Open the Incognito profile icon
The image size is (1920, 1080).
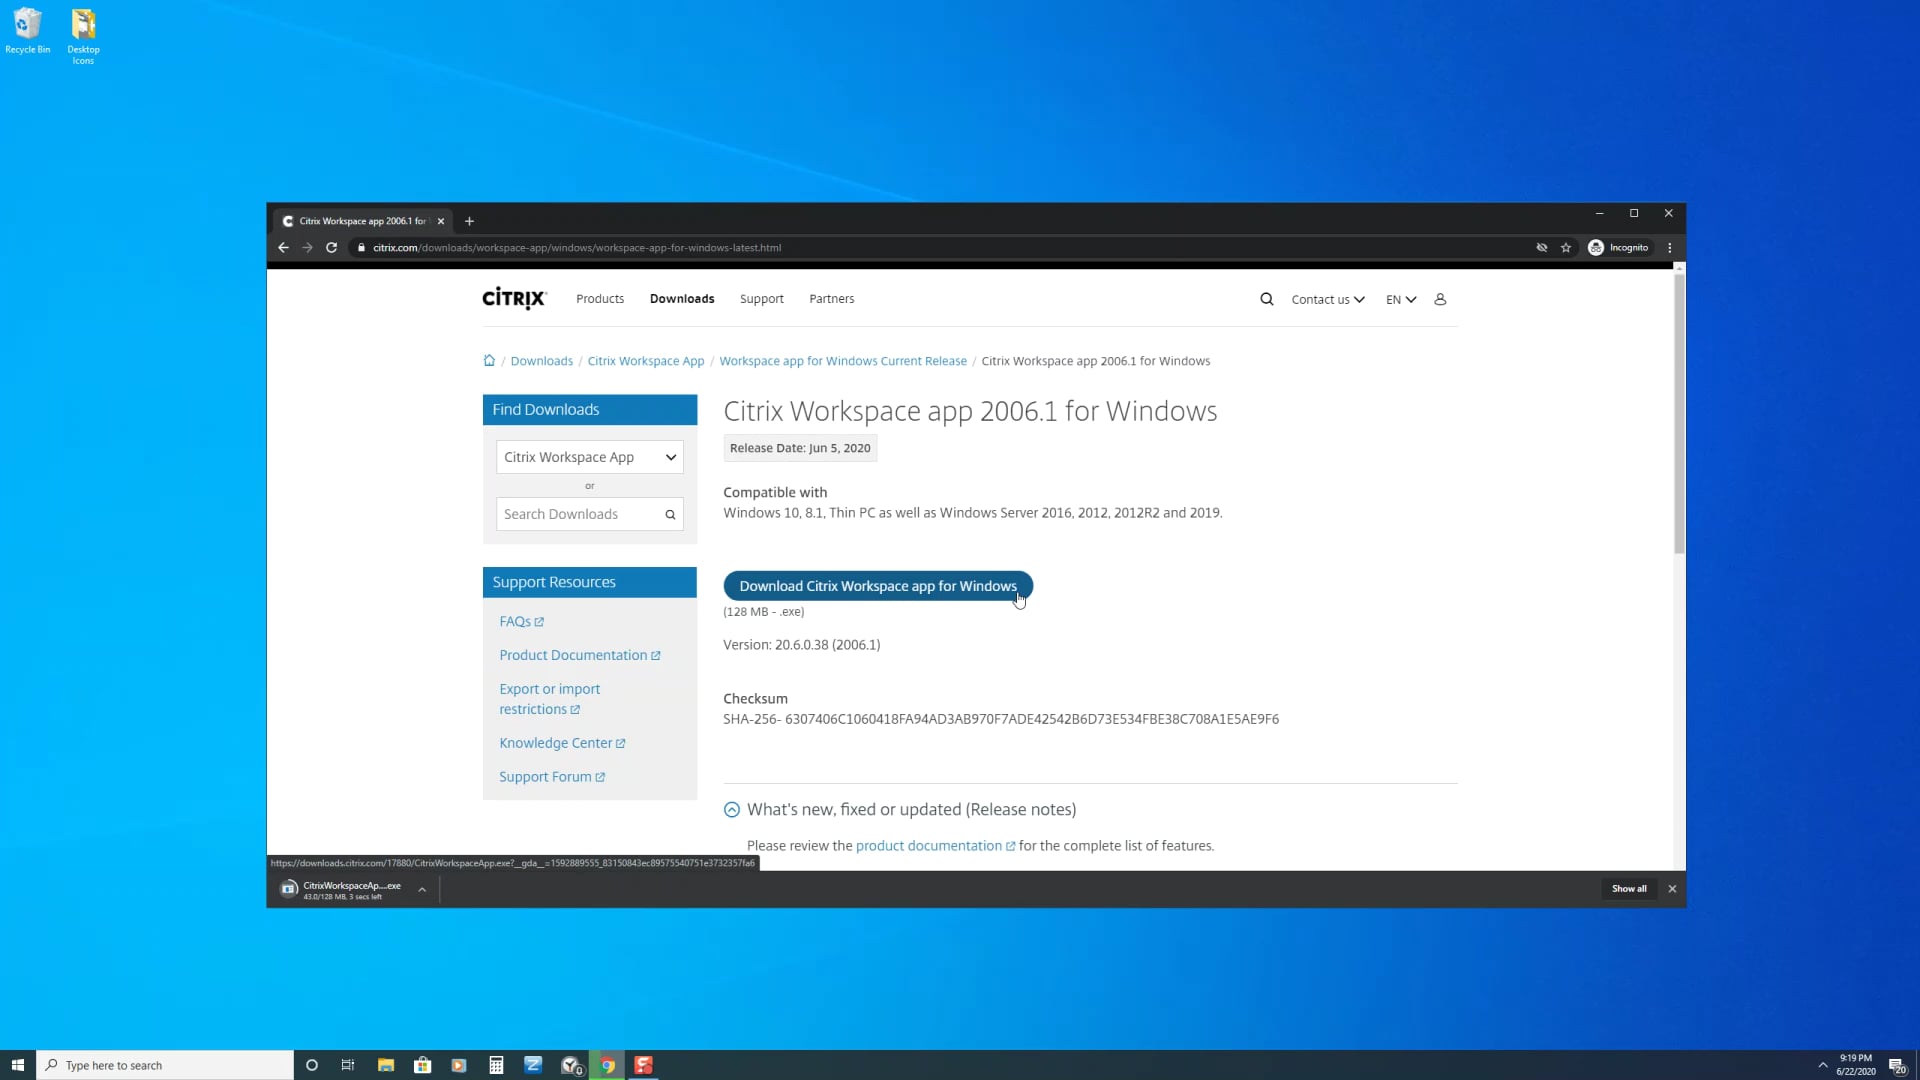coord(1595,247)
